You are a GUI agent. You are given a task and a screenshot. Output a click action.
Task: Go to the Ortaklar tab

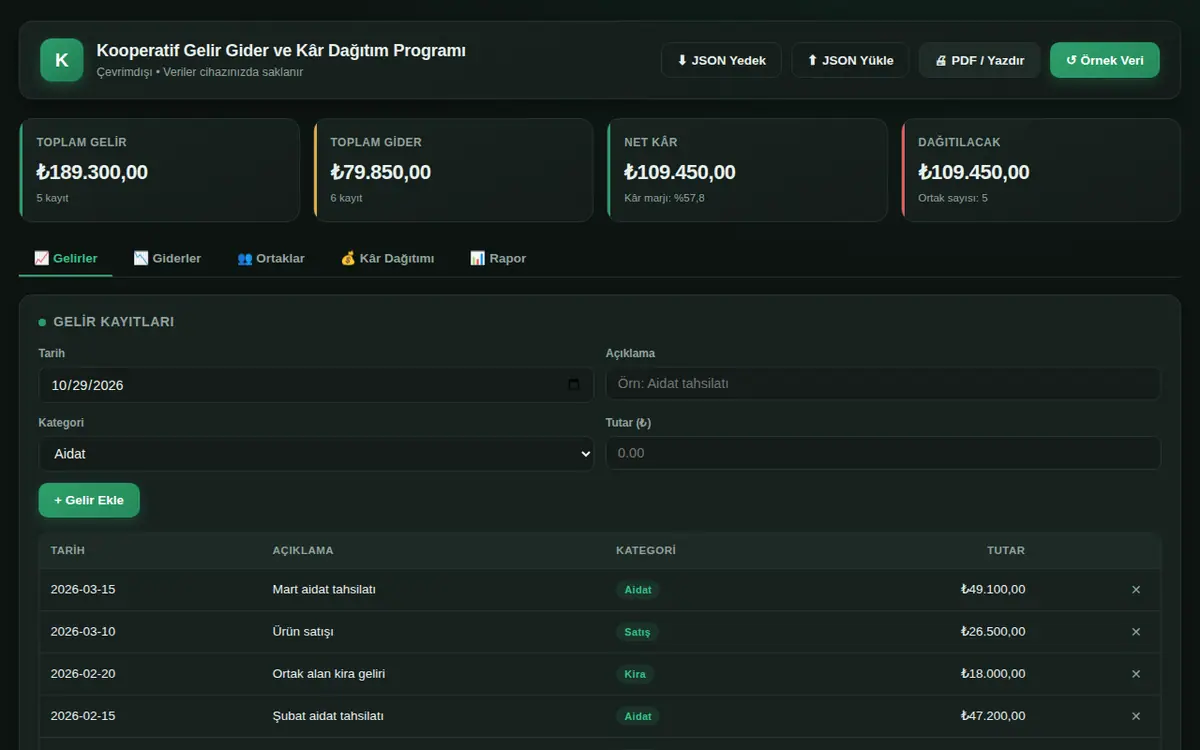(x=271, y=258)
